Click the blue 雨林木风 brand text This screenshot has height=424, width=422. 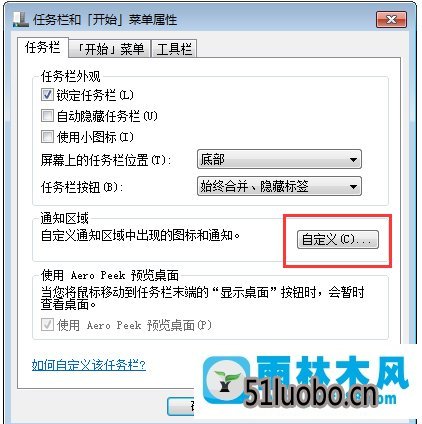click(x=333, y=371)
